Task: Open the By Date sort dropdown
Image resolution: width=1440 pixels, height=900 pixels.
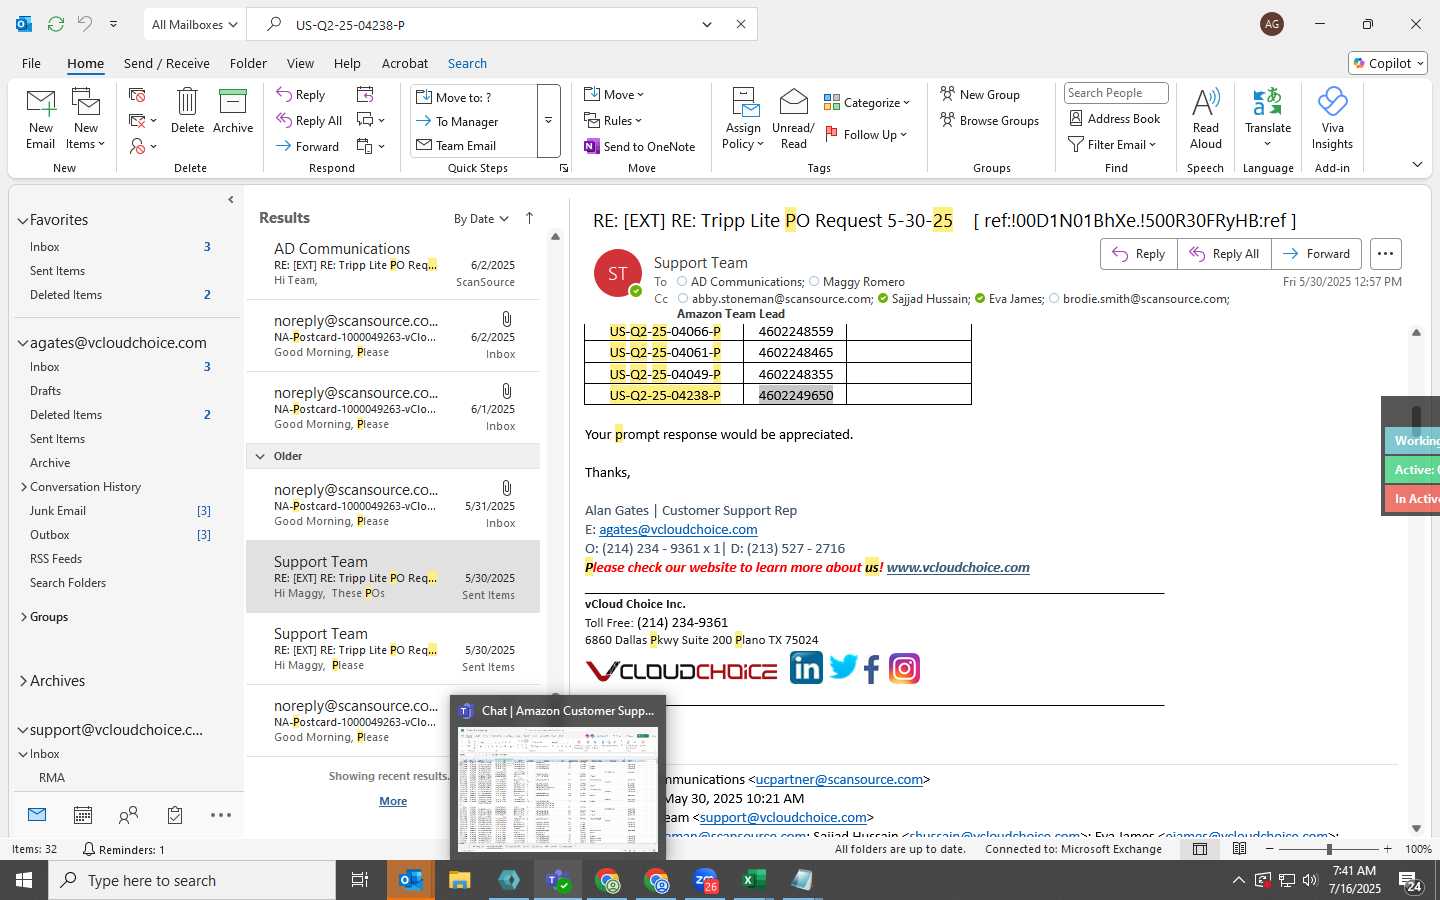Action: click(x=481, y=219)
